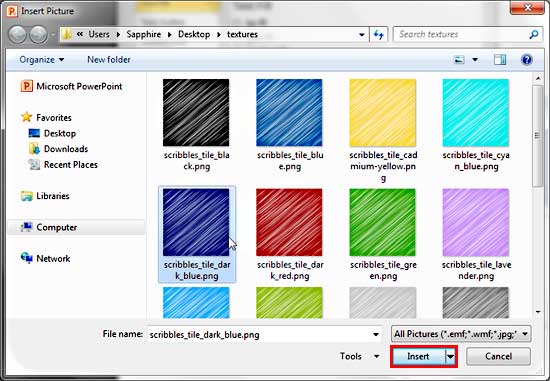The width and height of the screenshot is (550, 381).
Task: Select the green texture thumbnail
Action: pos(383,222)
